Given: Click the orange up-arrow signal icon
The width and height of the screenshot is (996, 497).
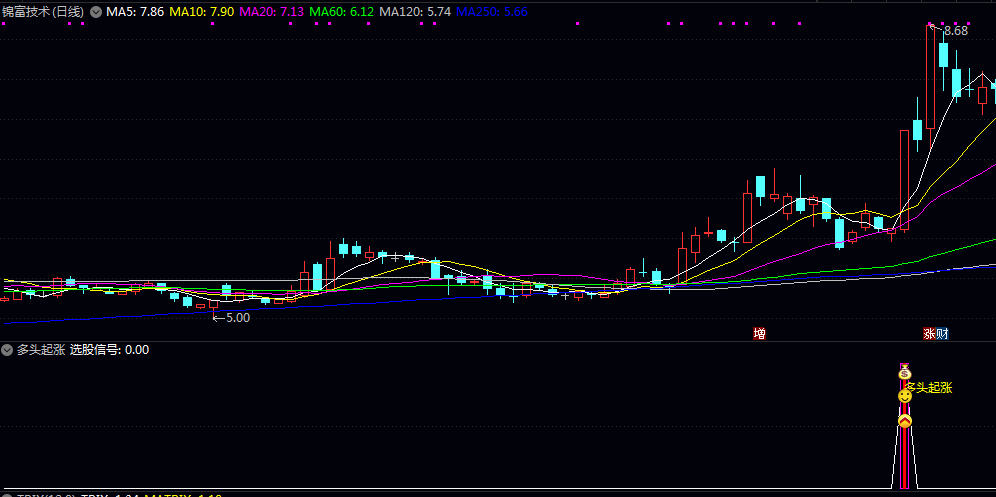Looking at the screenshot, I should coord(905,421).
